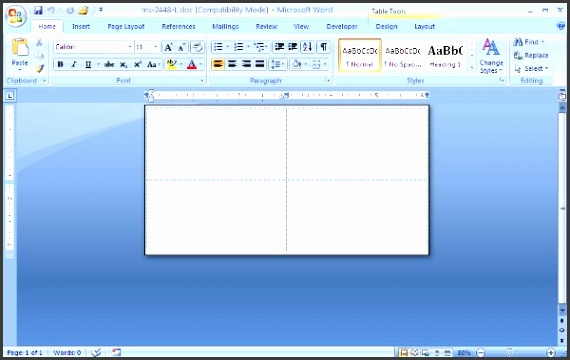The height and width of the screenshot is (360, 570).
Task: Save the document from Quick Access Toolbar
Action: (x=38, y=11)
